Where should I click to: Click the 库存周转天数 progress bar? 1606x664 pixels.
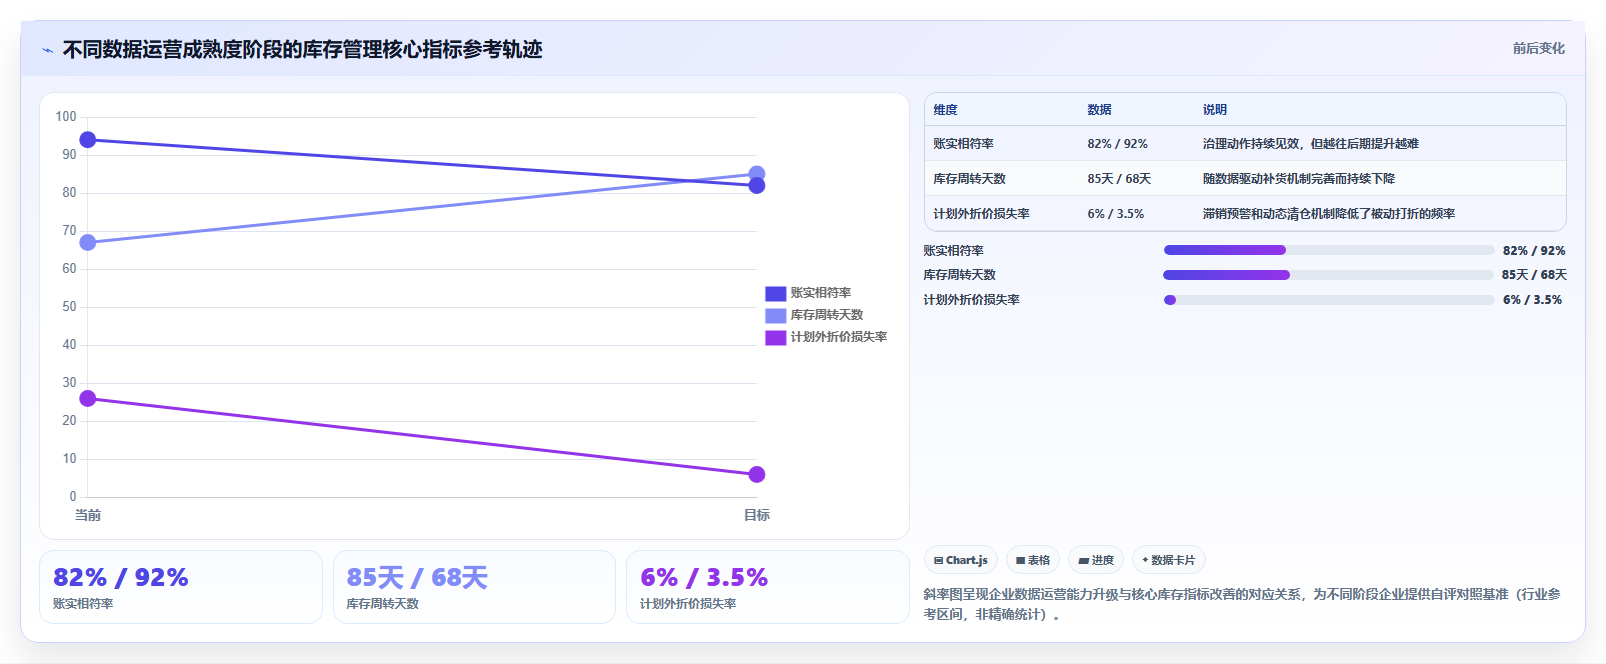[x=1328, y=275]
